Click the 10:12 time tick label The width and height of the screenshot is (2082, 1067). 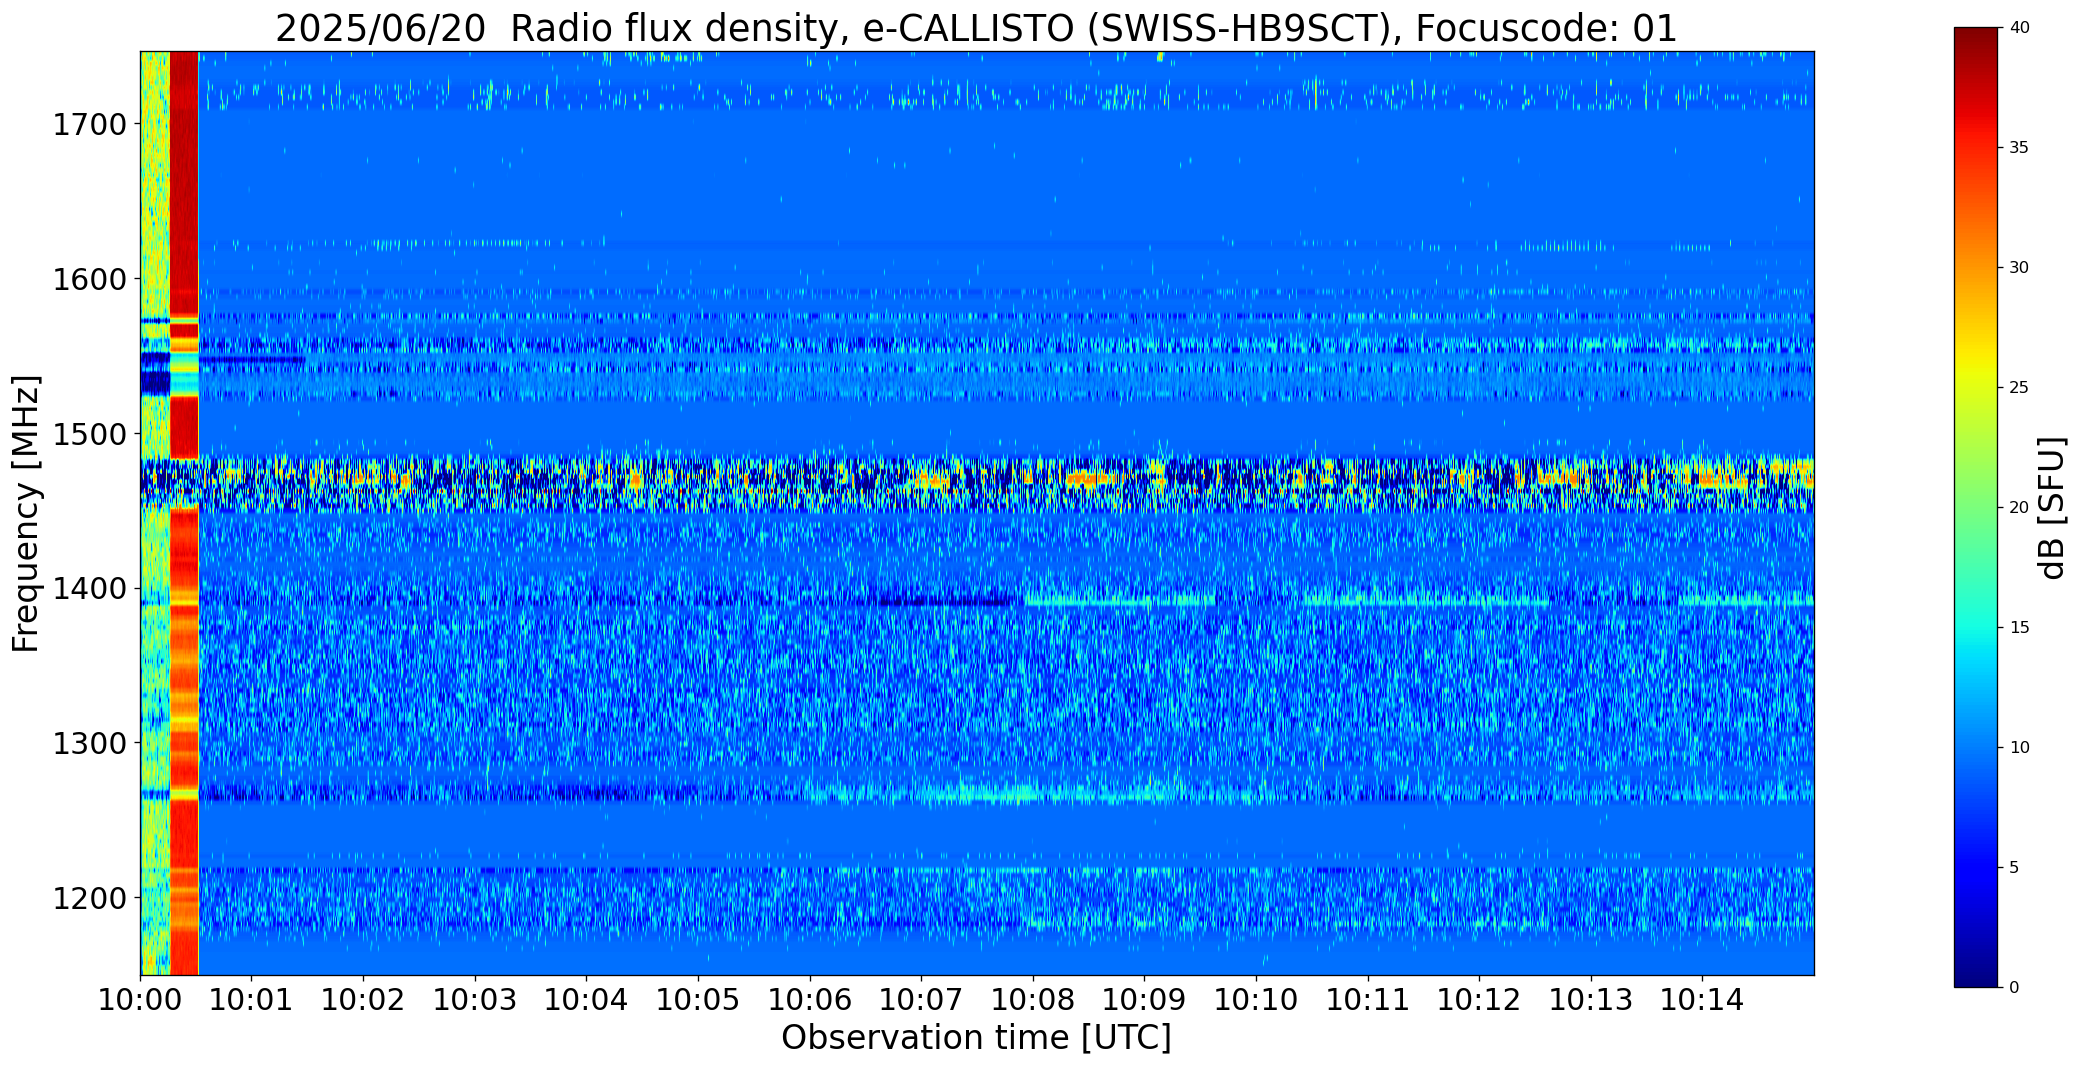tap(1479, 1000)
